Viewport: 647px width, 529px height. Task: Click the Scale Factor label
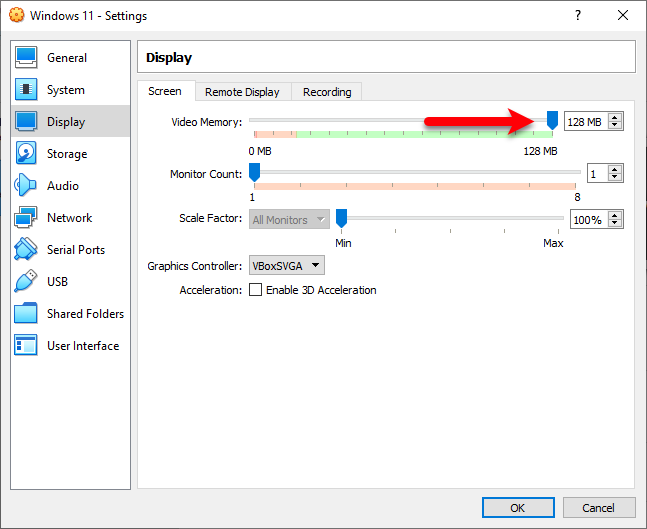(x=210, y=218)
